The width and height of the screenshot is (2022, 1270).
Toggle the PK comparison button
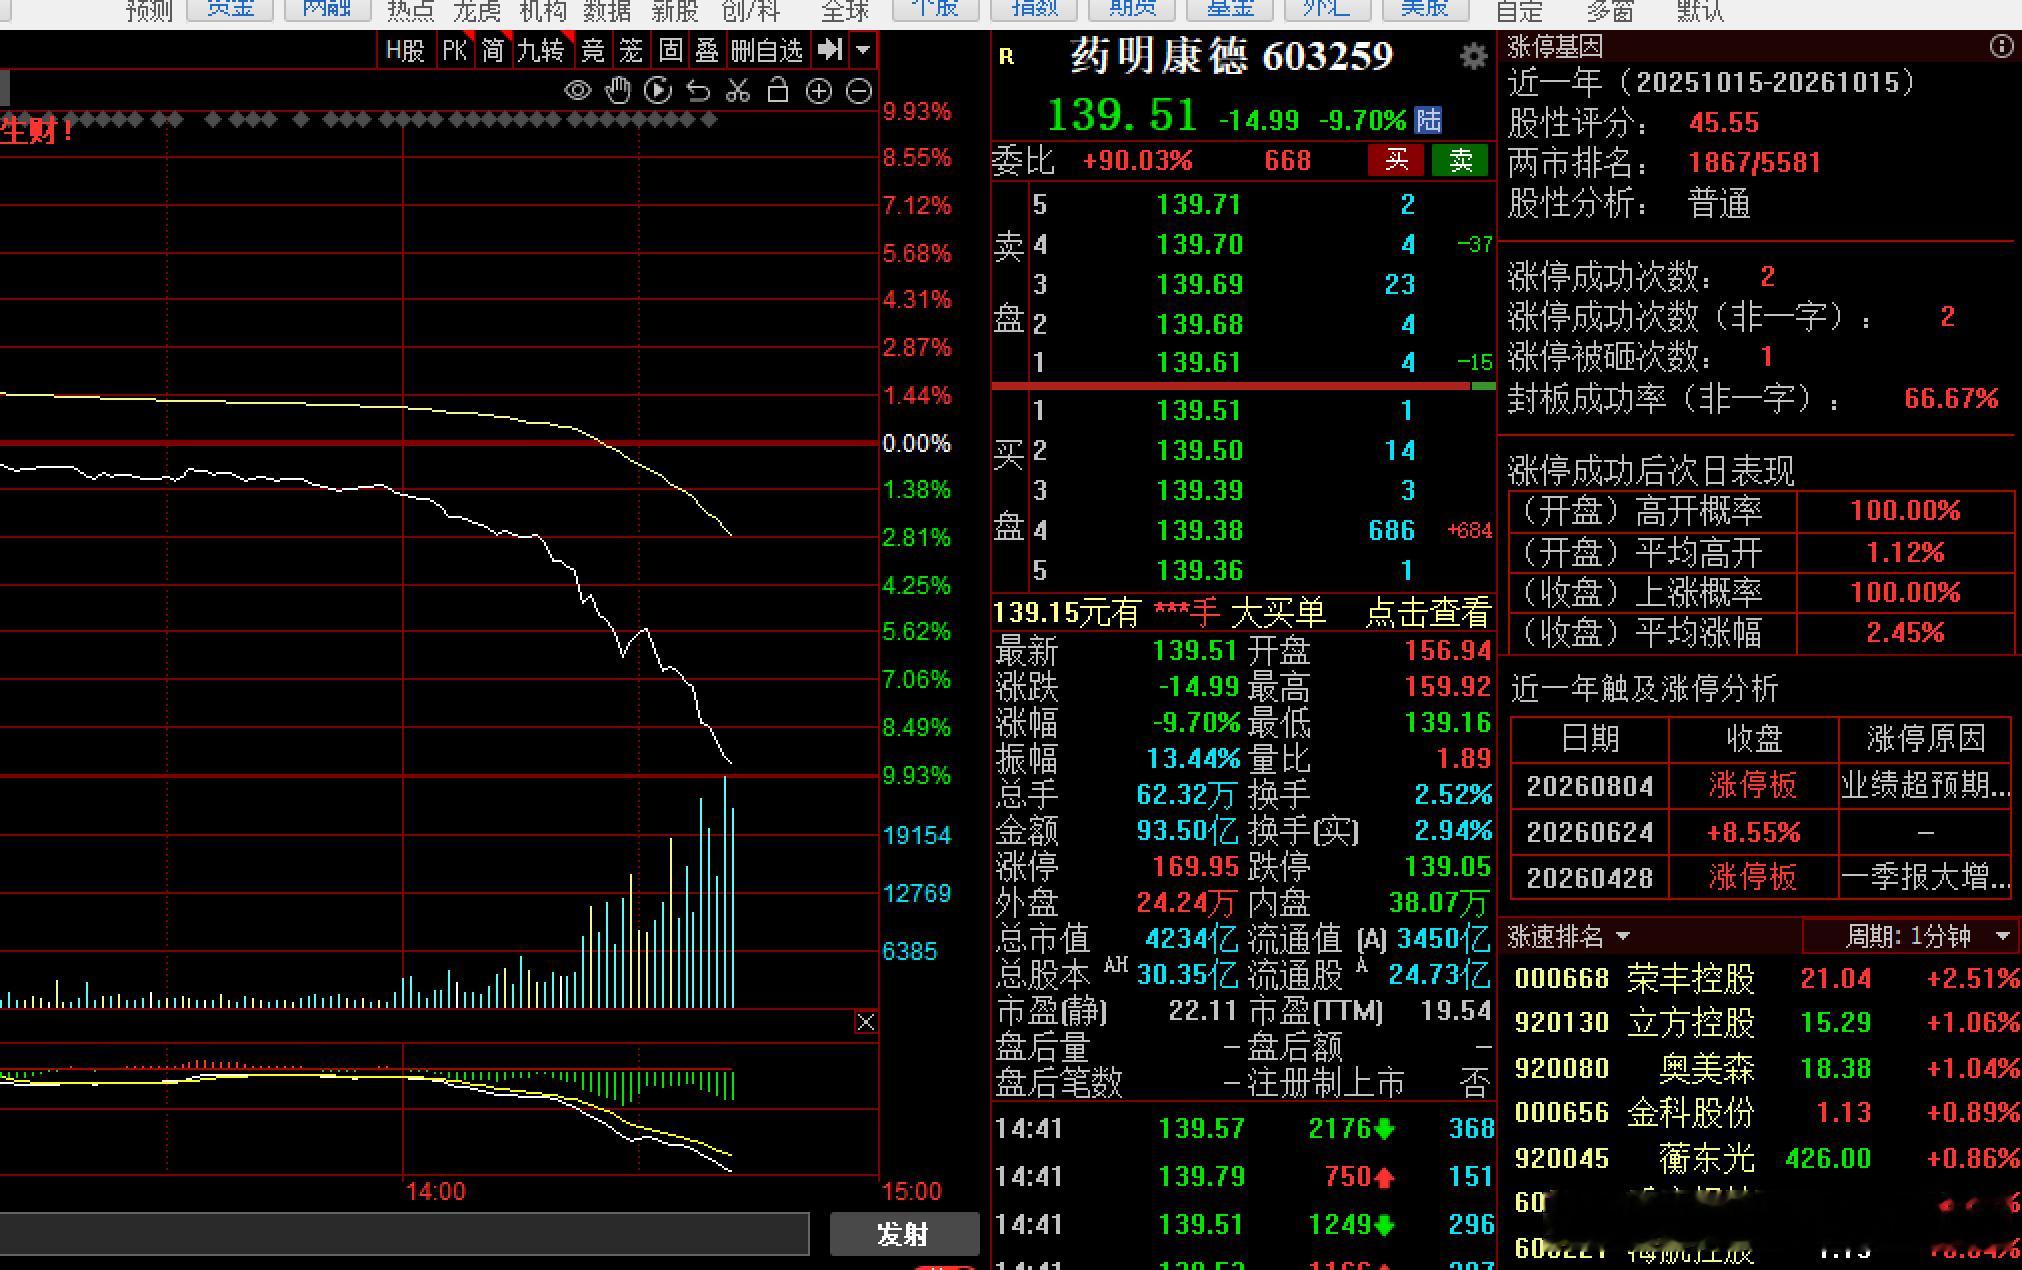coord(455,50)
